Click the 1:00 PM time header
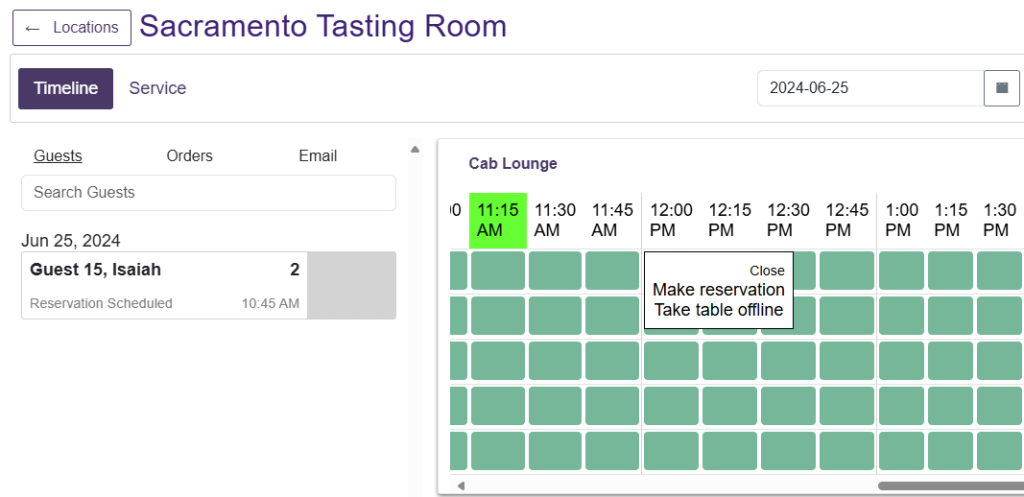 (902, 220)
